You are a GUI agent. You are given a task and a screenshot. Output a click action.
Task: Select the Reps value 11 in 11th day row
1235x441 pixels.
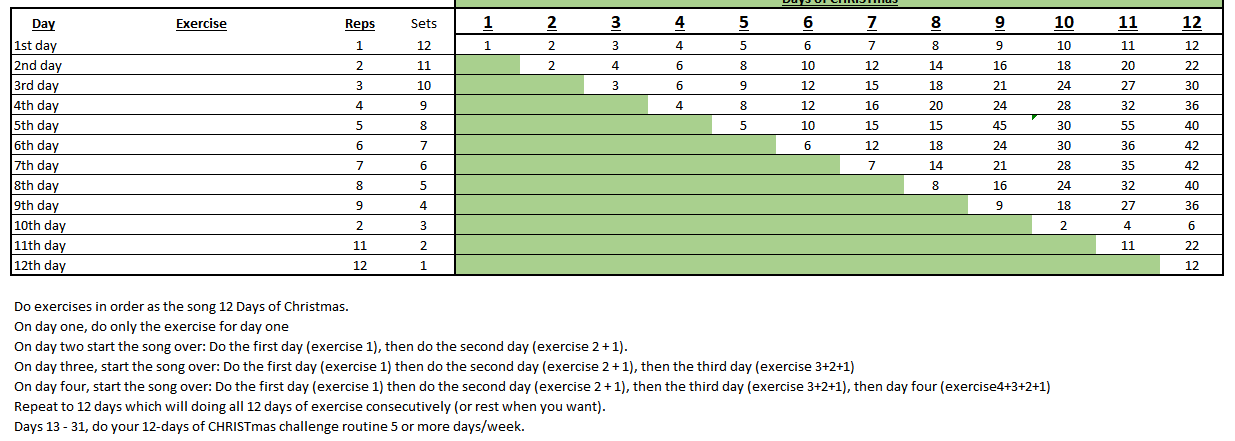pos(360,245)
